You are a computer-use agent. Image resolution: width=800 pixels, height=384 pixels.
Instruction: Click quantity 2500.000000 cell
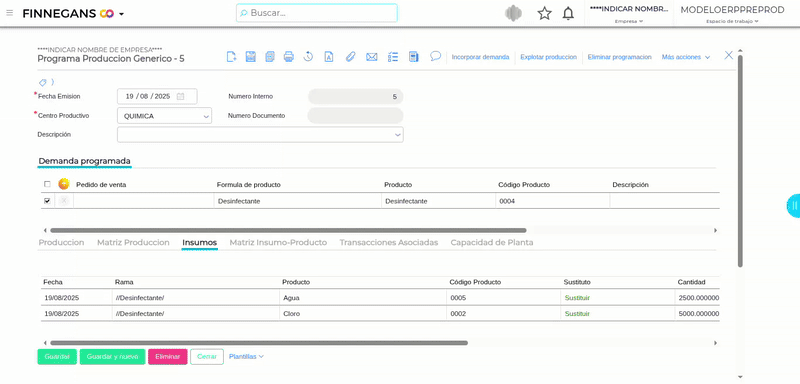[697, 298]
